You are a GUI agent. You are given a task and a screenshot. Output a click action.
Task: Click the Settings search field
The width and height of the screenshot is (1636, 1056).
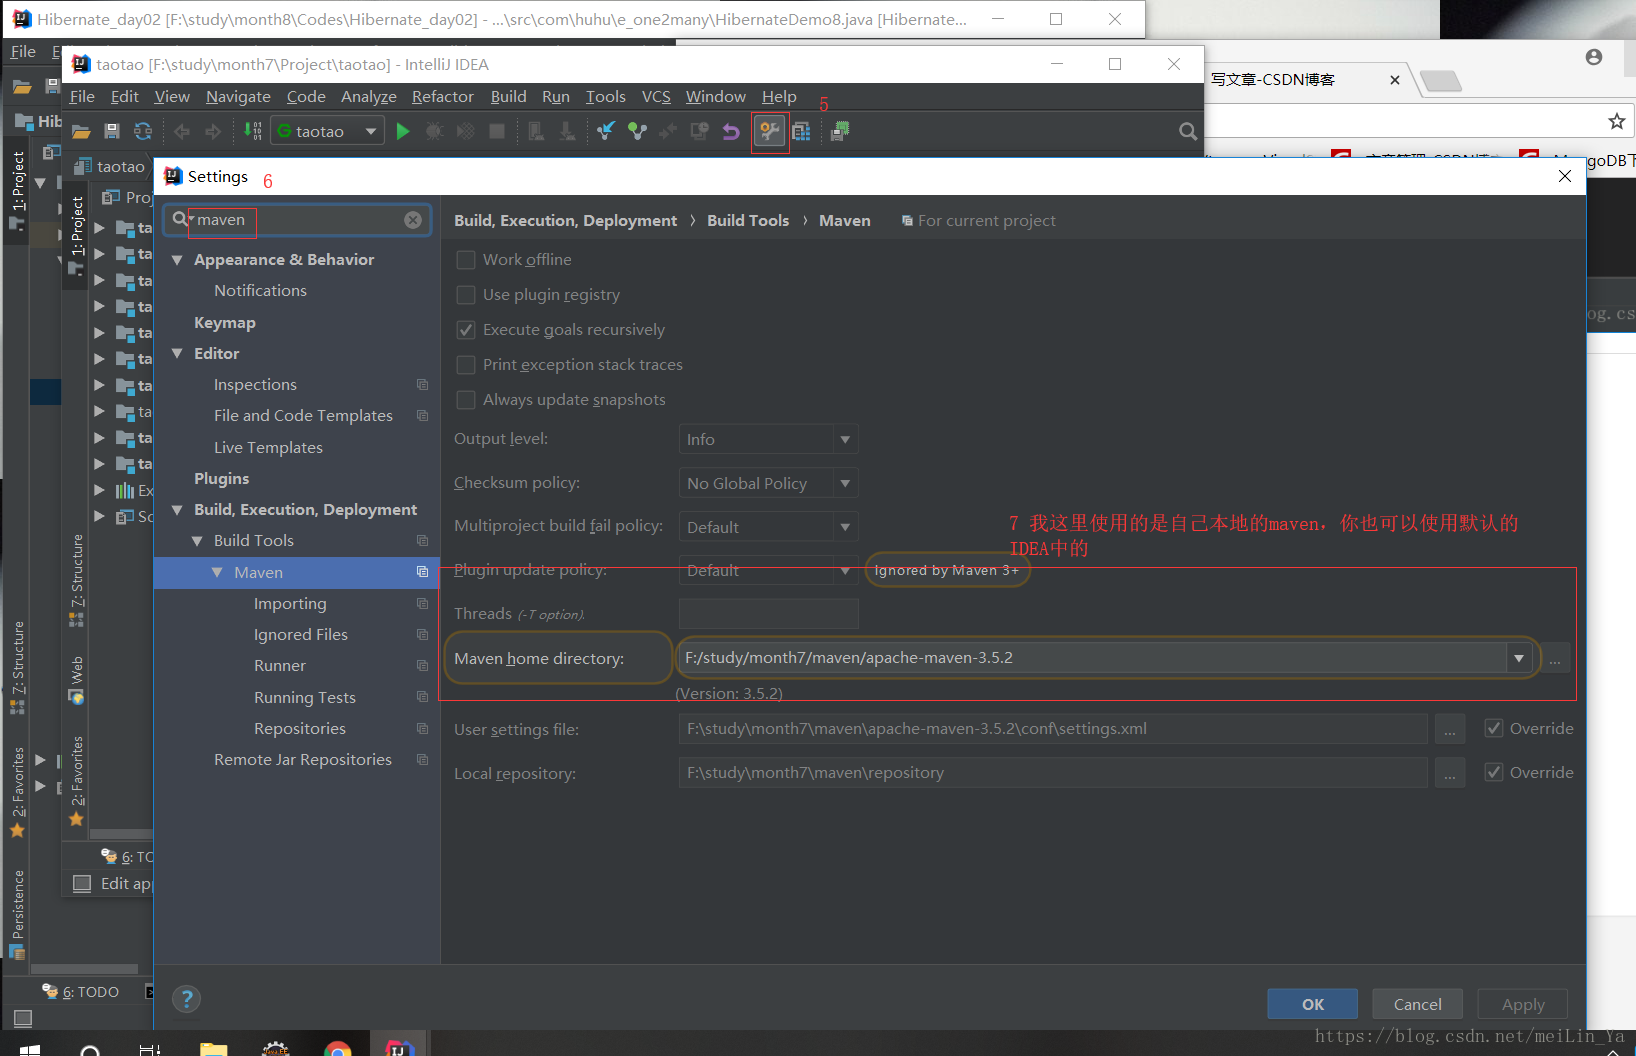(297, 220)
